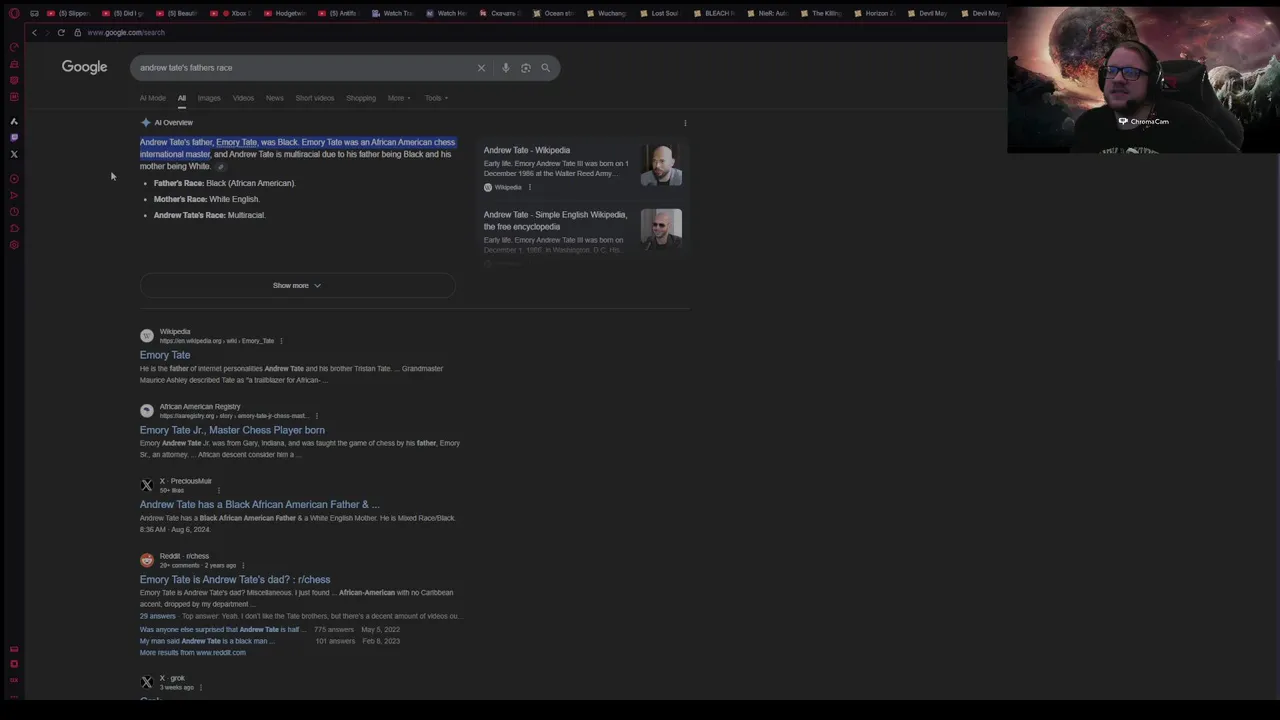Switch to the 'Horizon Z' browser tab
Screen dimensions: 1280x720
875,13
